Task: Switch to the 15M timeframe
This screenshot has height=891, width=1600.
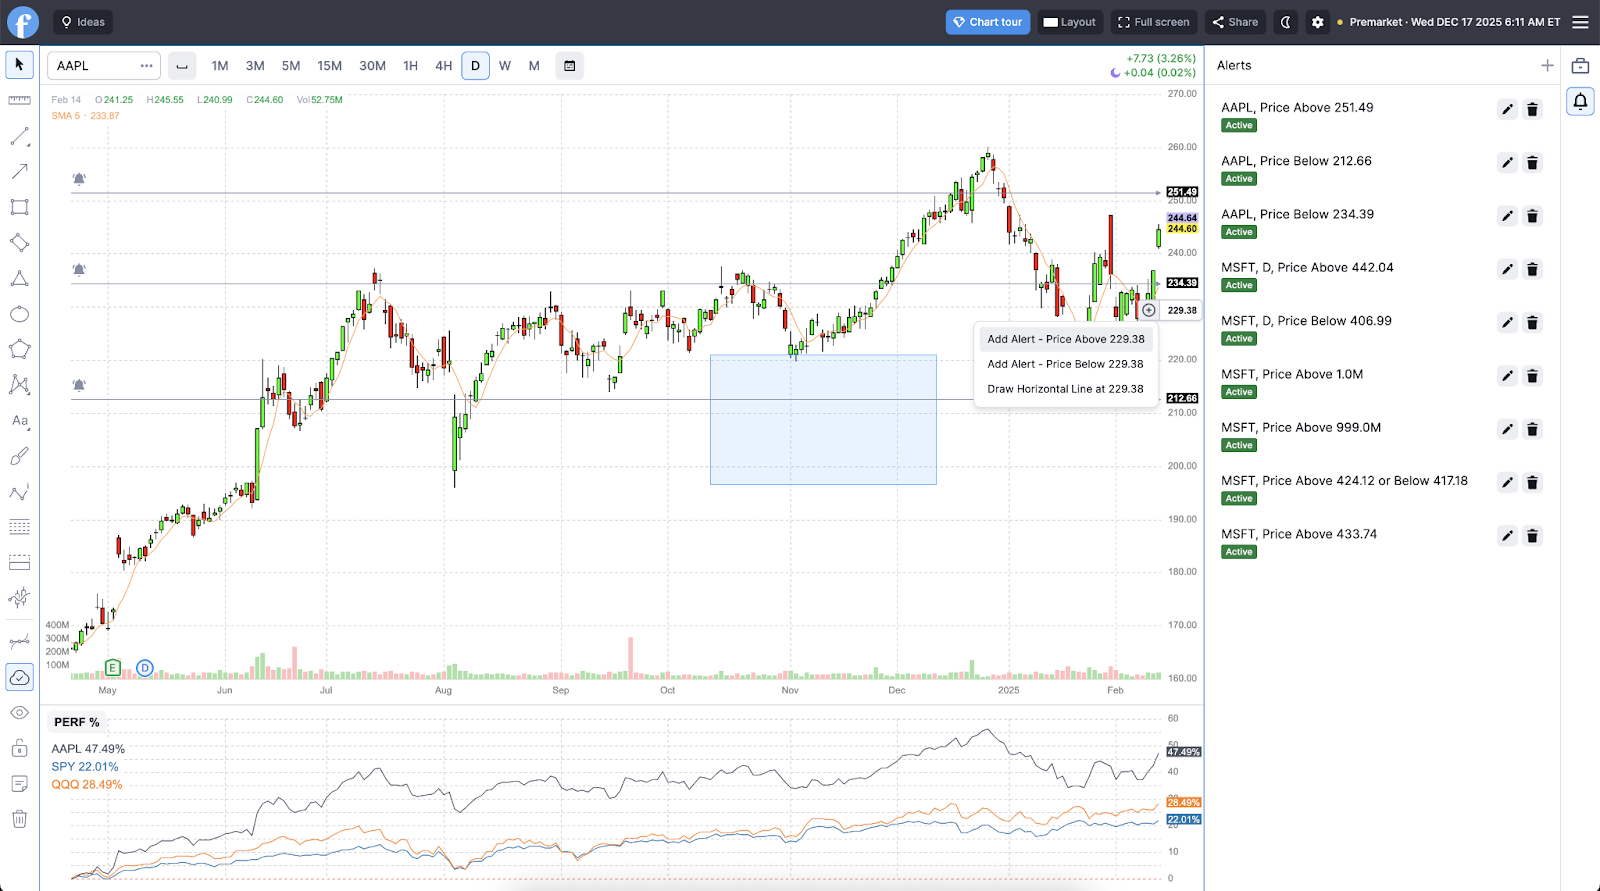Action: 329,66
